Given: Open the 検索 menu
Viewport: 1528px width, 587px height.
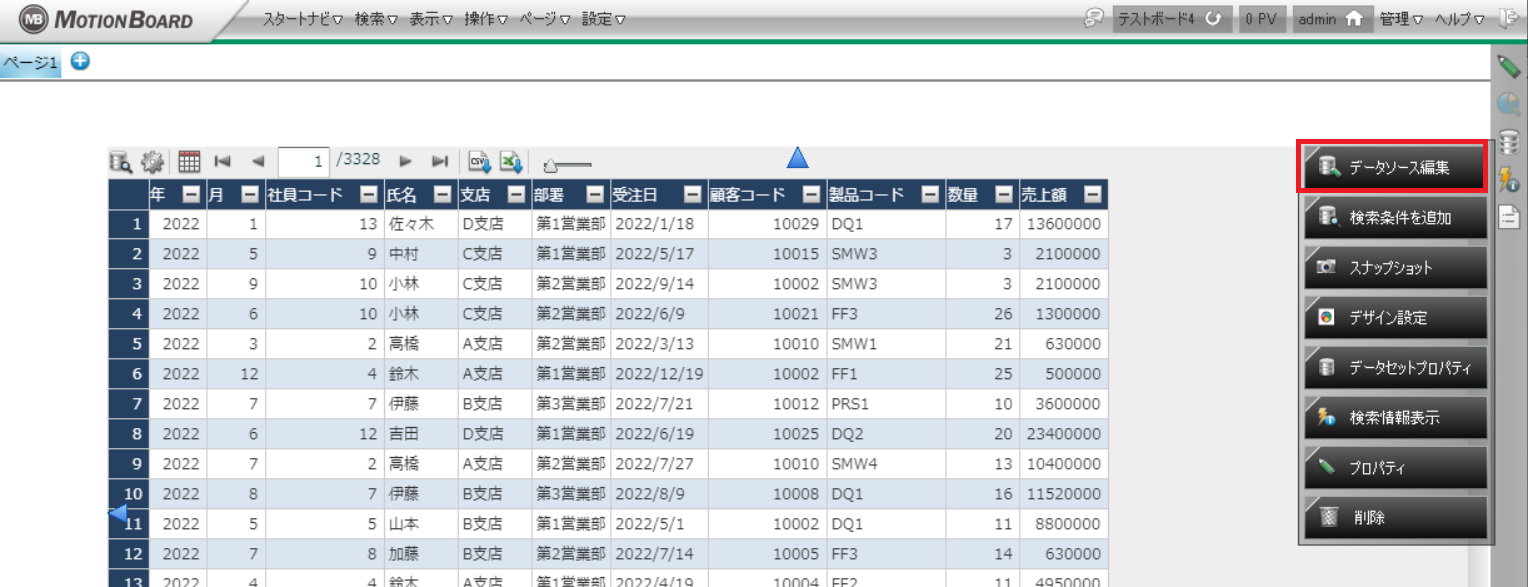Looking at the screenshot, I should pos(376,19).
